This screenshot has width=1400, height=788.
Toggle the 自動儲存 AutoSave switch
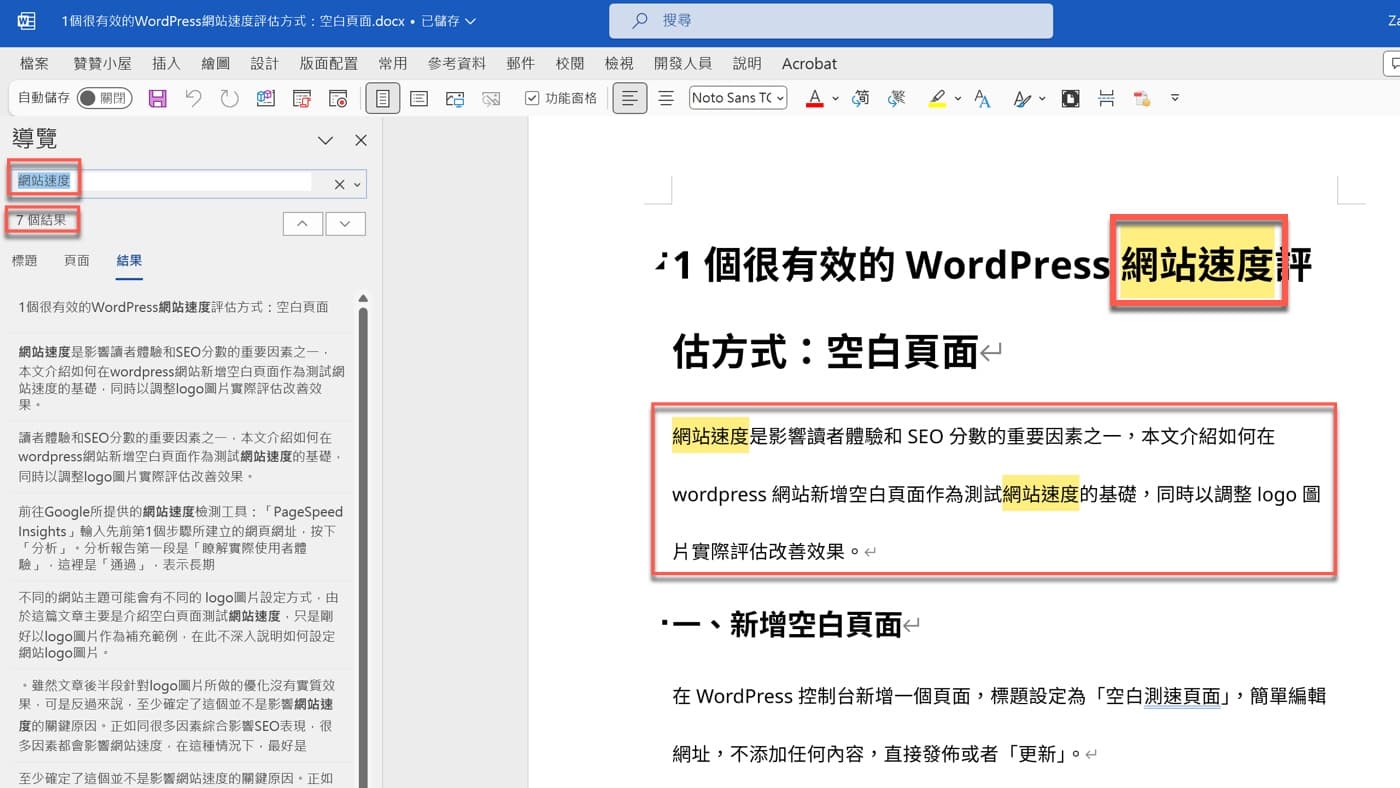104,98
